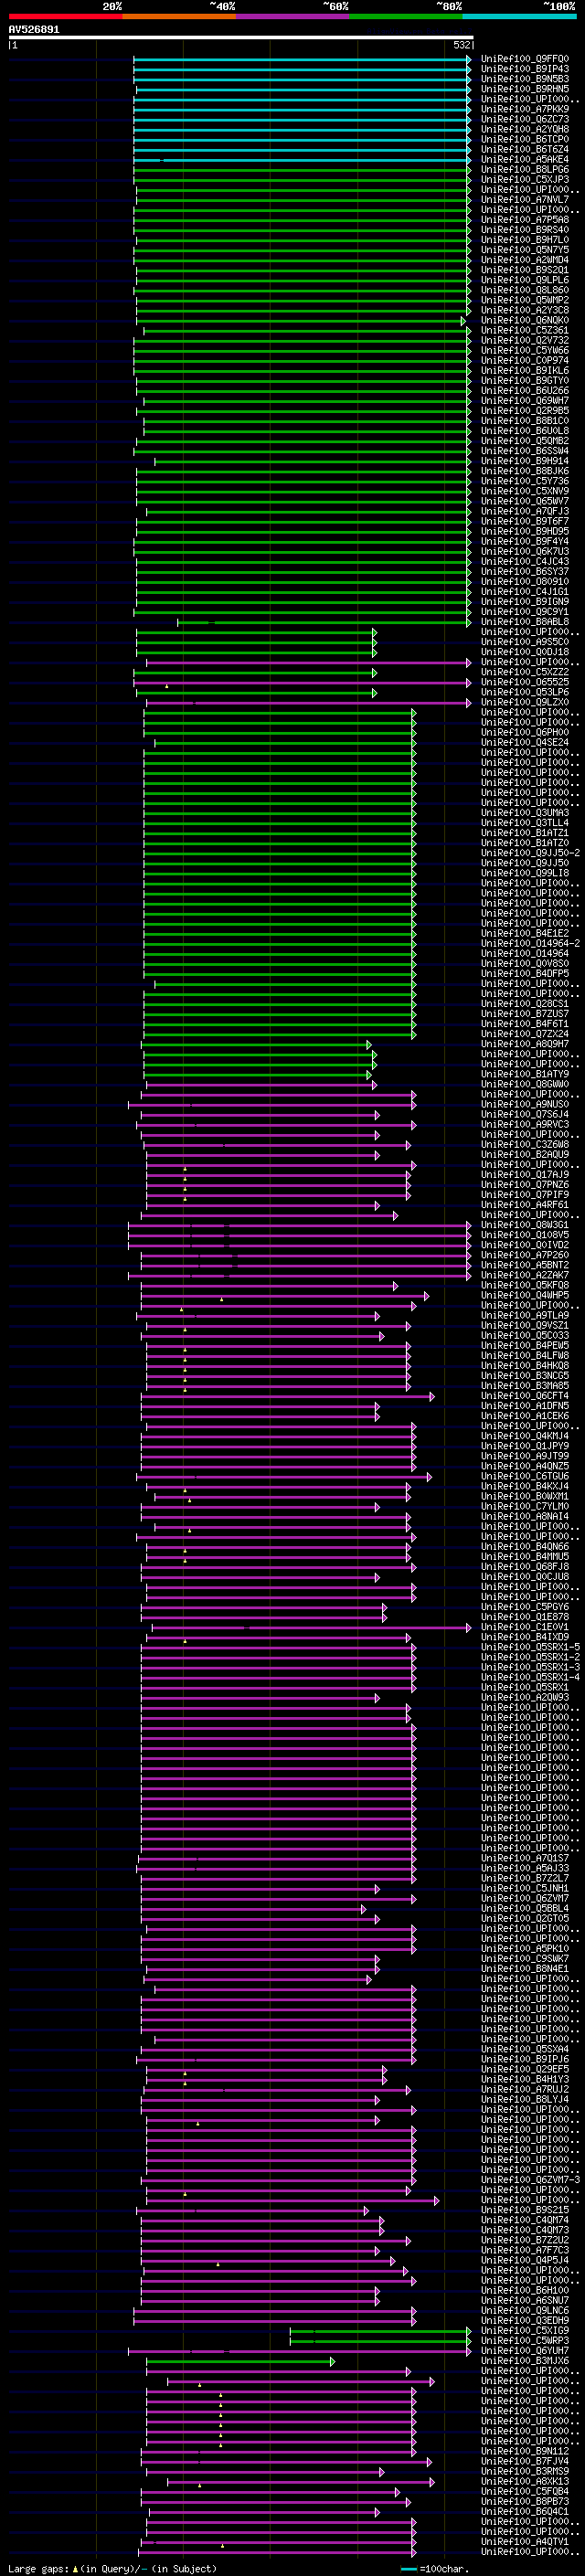
Task: Open hit UniRef100_Q7ZX24
Action: (525, 1034)
